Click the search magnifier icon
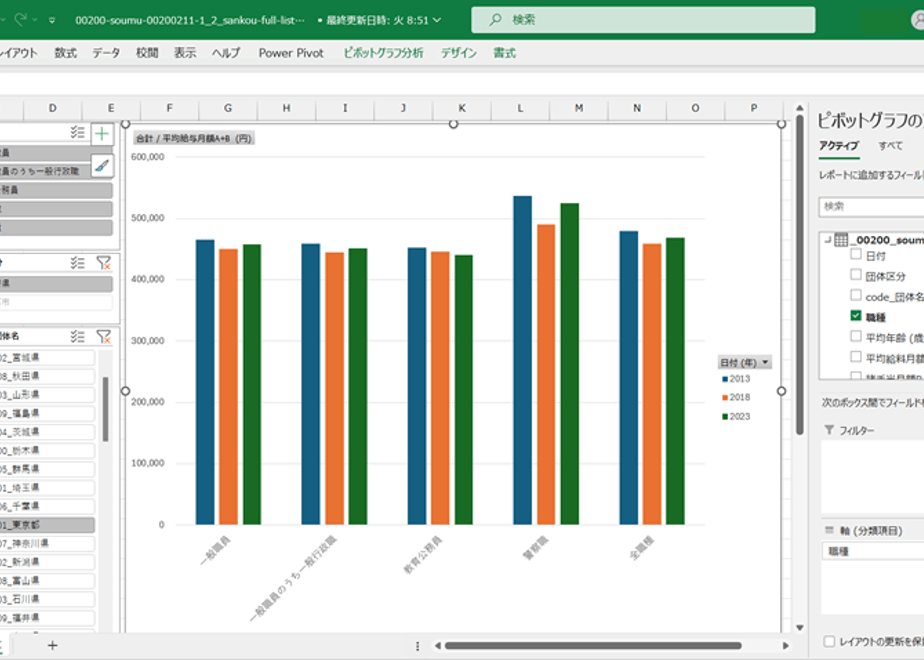Image resolution: width=924 pixels, height=660 pixels. click(x=496, y=19)
